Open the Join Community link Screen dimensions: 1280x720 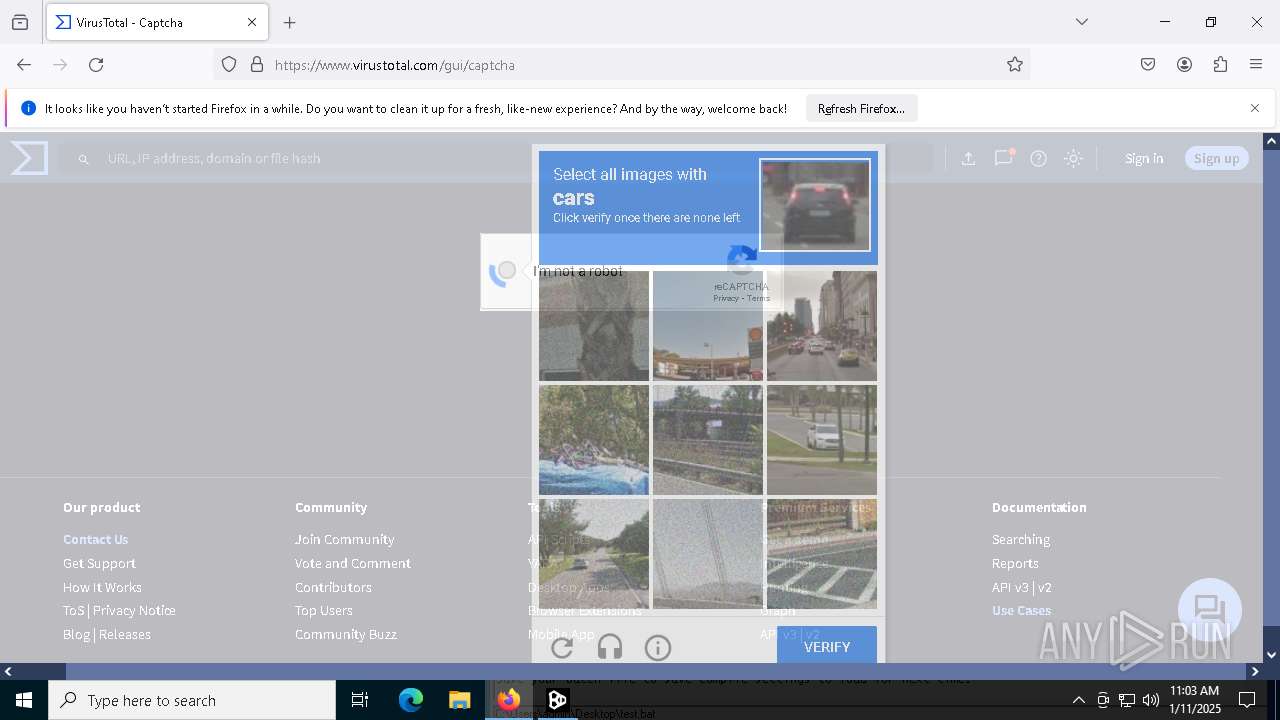[x=344, y=539]
